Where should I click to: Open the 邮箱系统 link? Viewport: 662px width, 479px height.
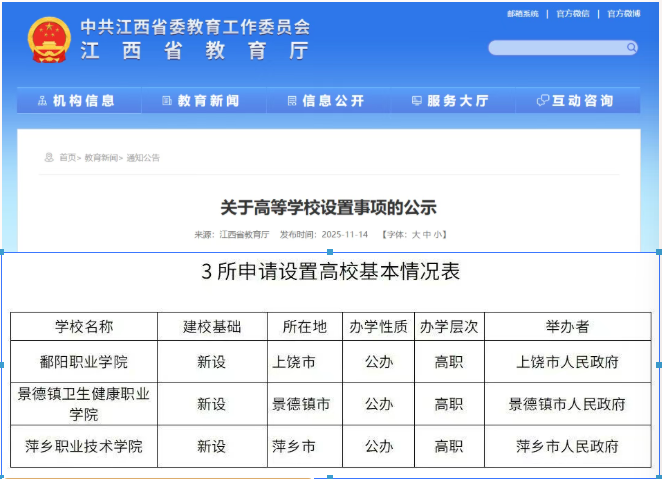point(523,14)
